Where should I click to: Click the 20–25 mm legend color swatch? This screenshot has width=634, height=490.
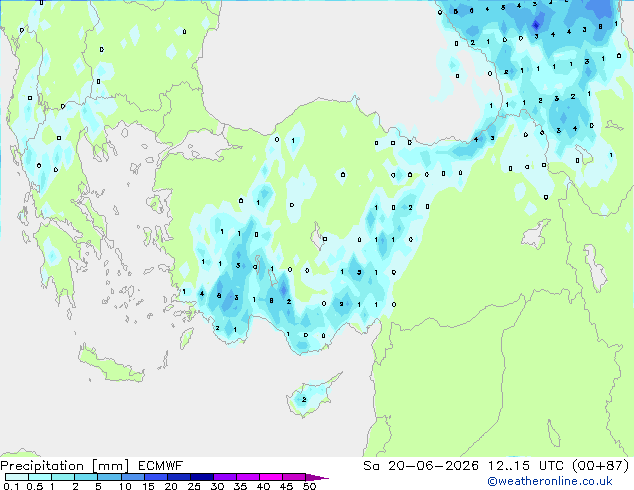click(x=178, y=477)
